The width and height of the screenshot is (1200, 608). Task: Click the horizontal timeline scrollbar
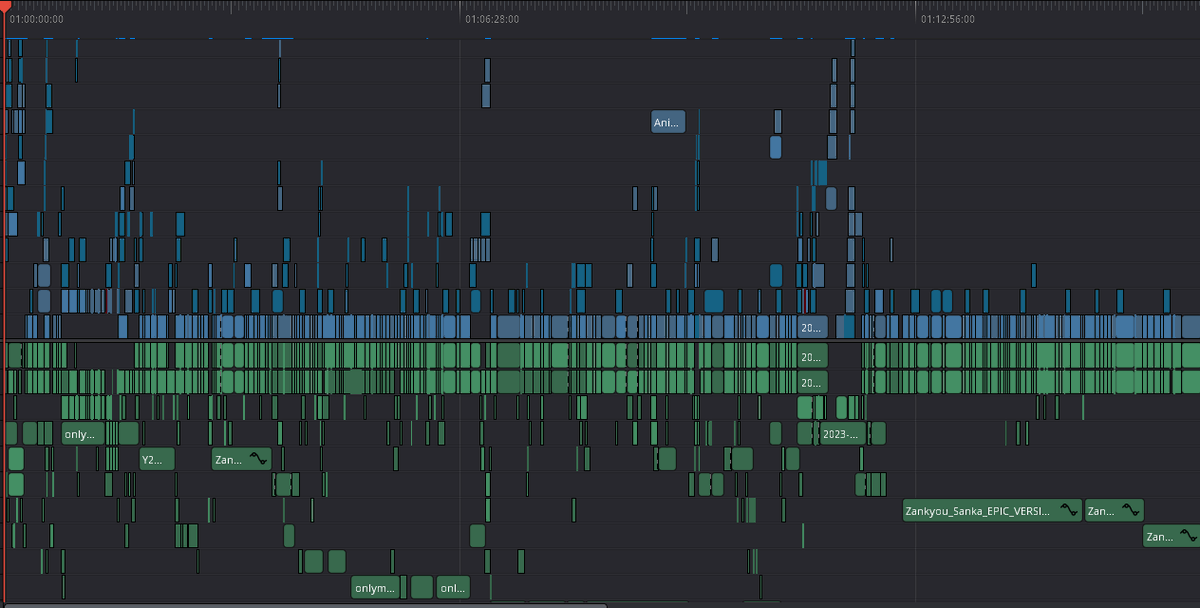click(304, 604)
